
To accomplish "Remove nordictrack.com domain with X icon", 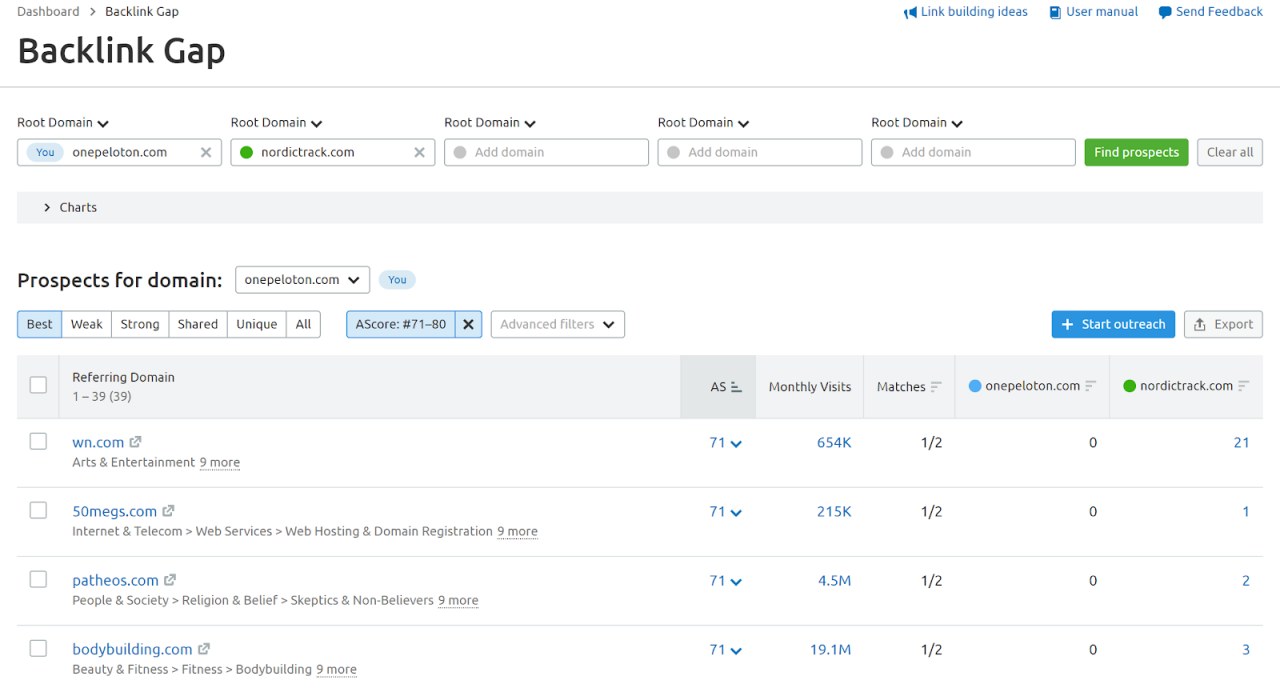I will tap(420, 152).
